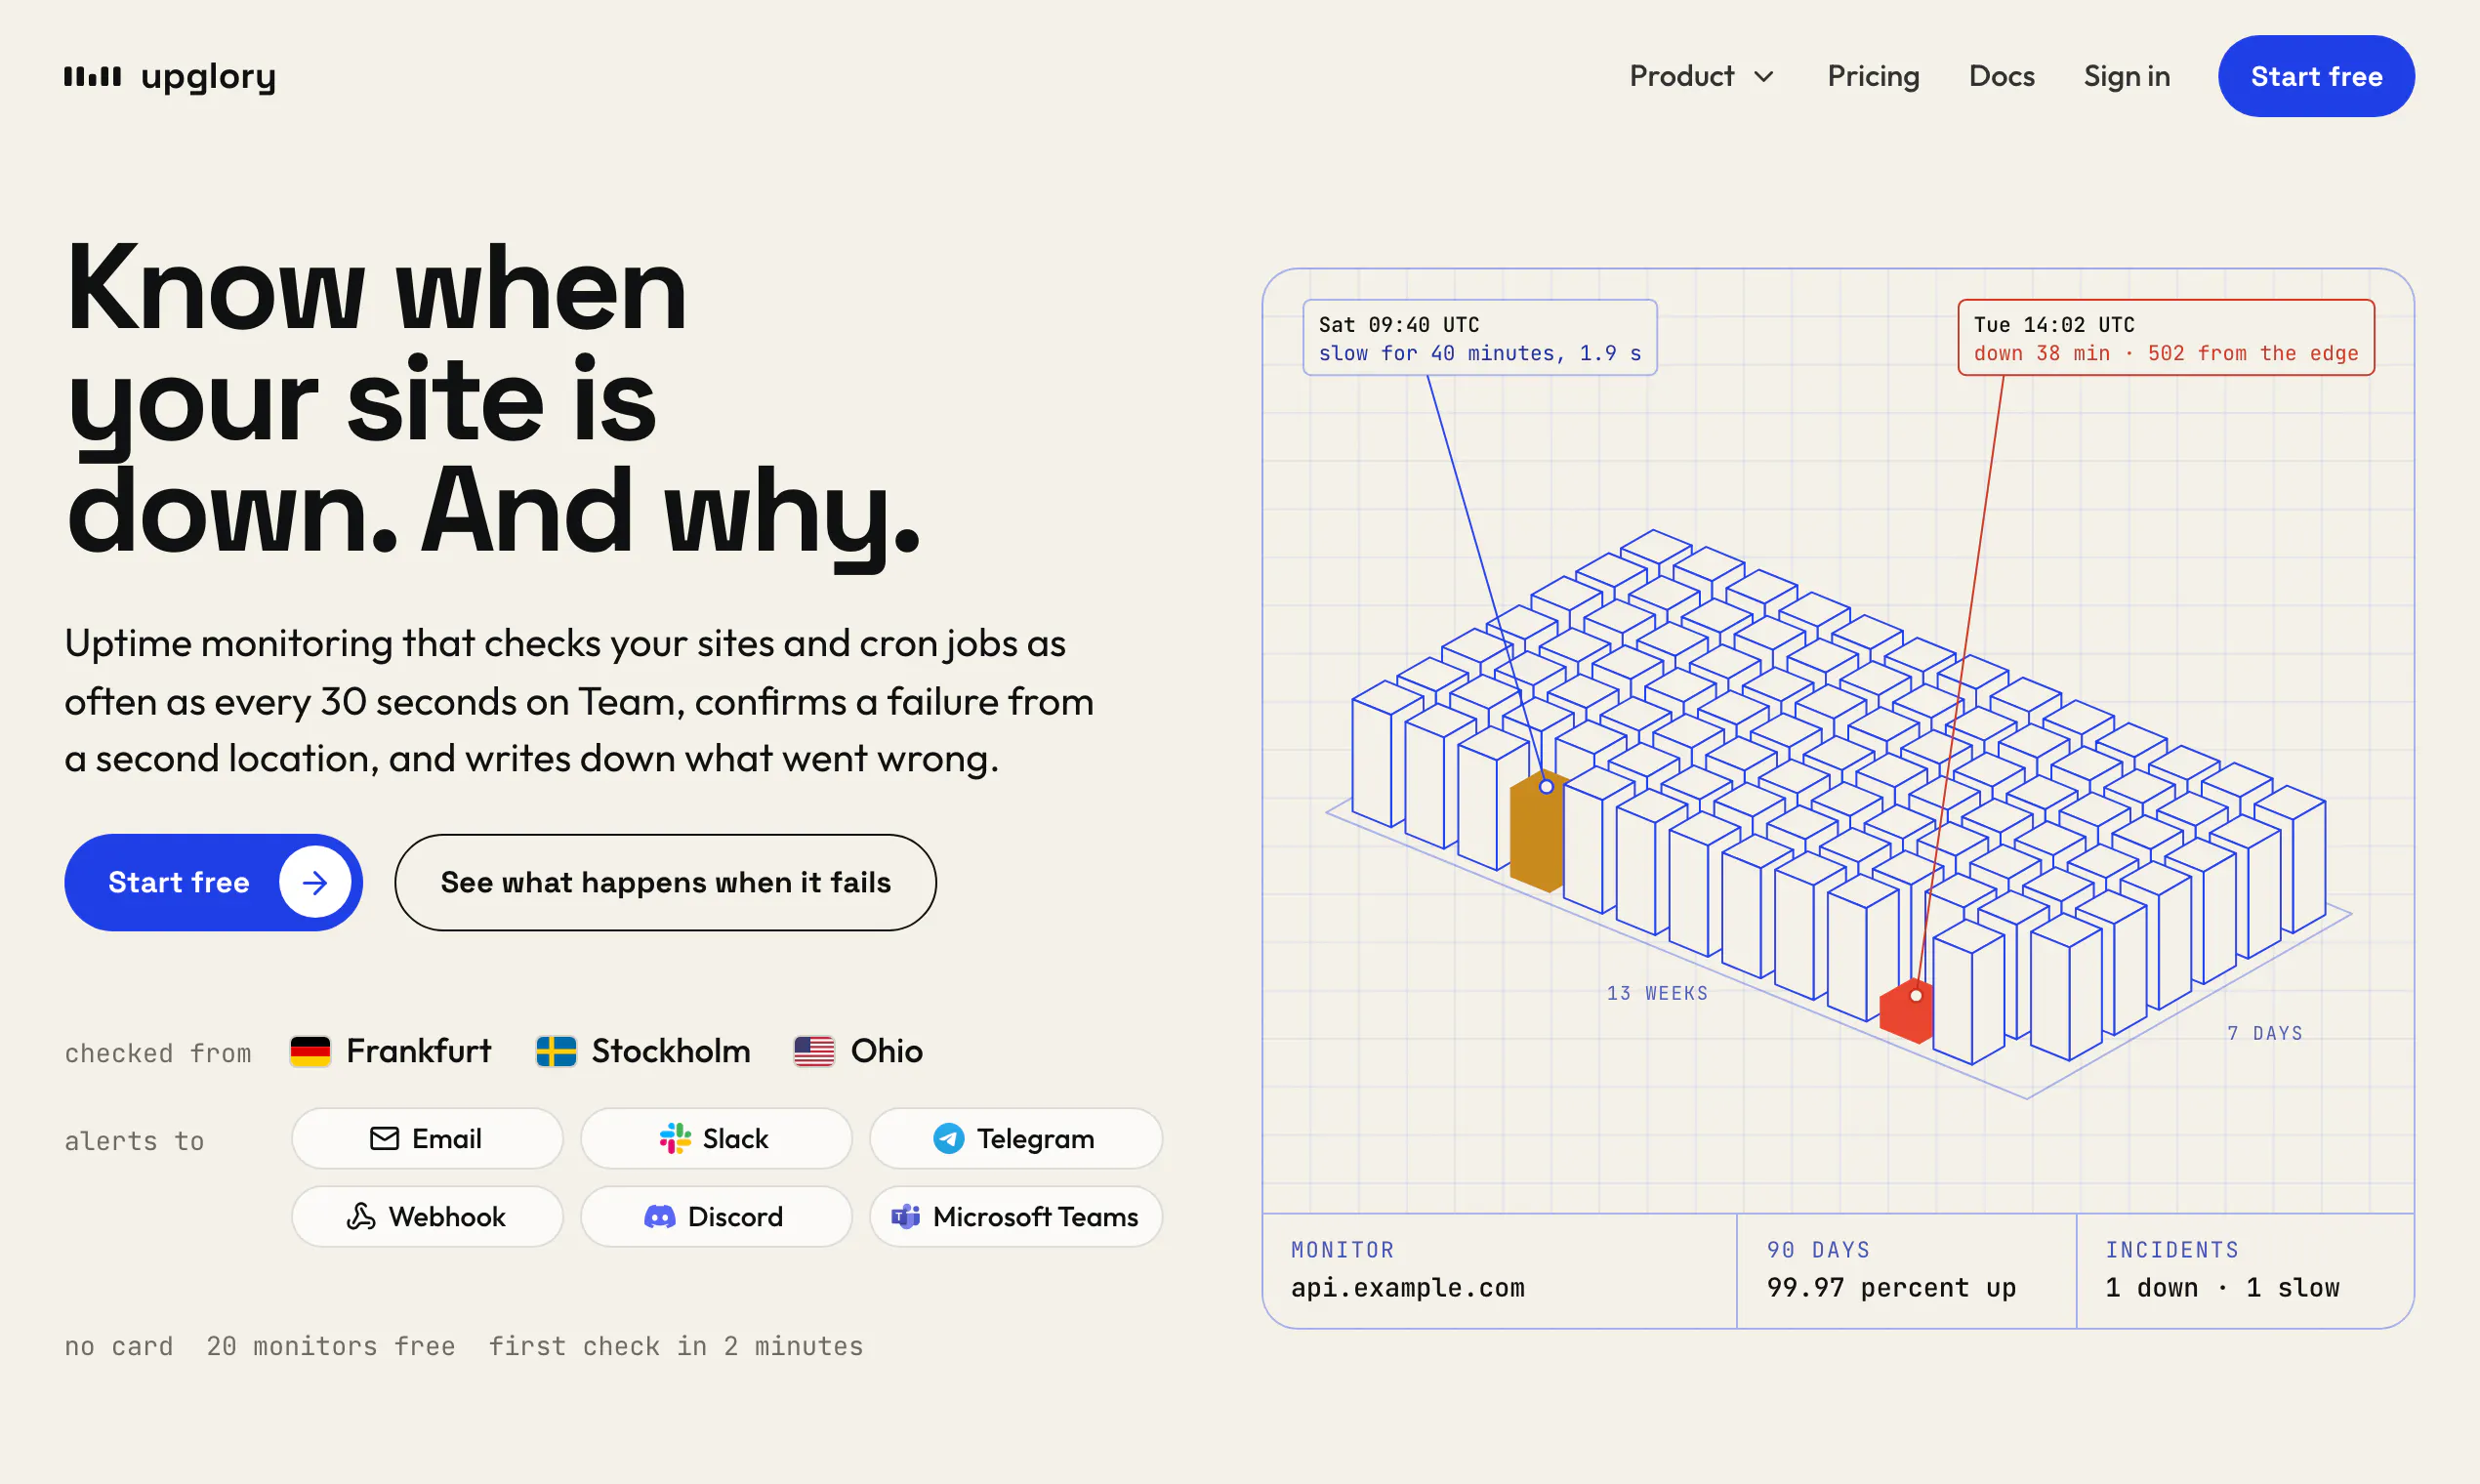Click the Webhook chip label
The width and height of the screenshot is (2480, 1484).
click(x=446, y=1216)
